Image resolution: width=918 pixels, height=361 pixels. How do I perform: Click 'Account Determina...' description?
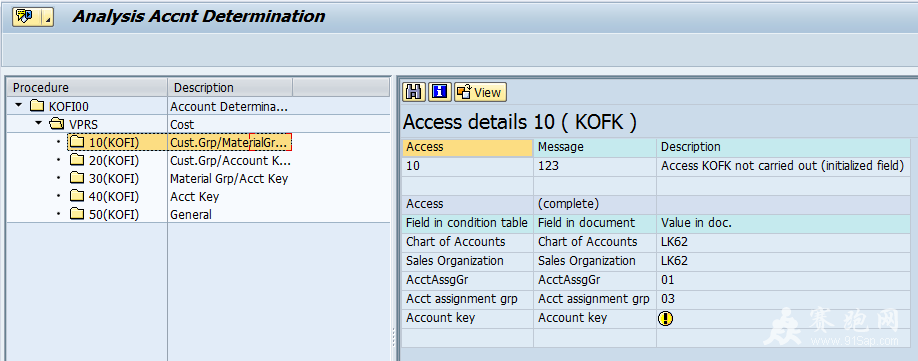click(229, 106)
